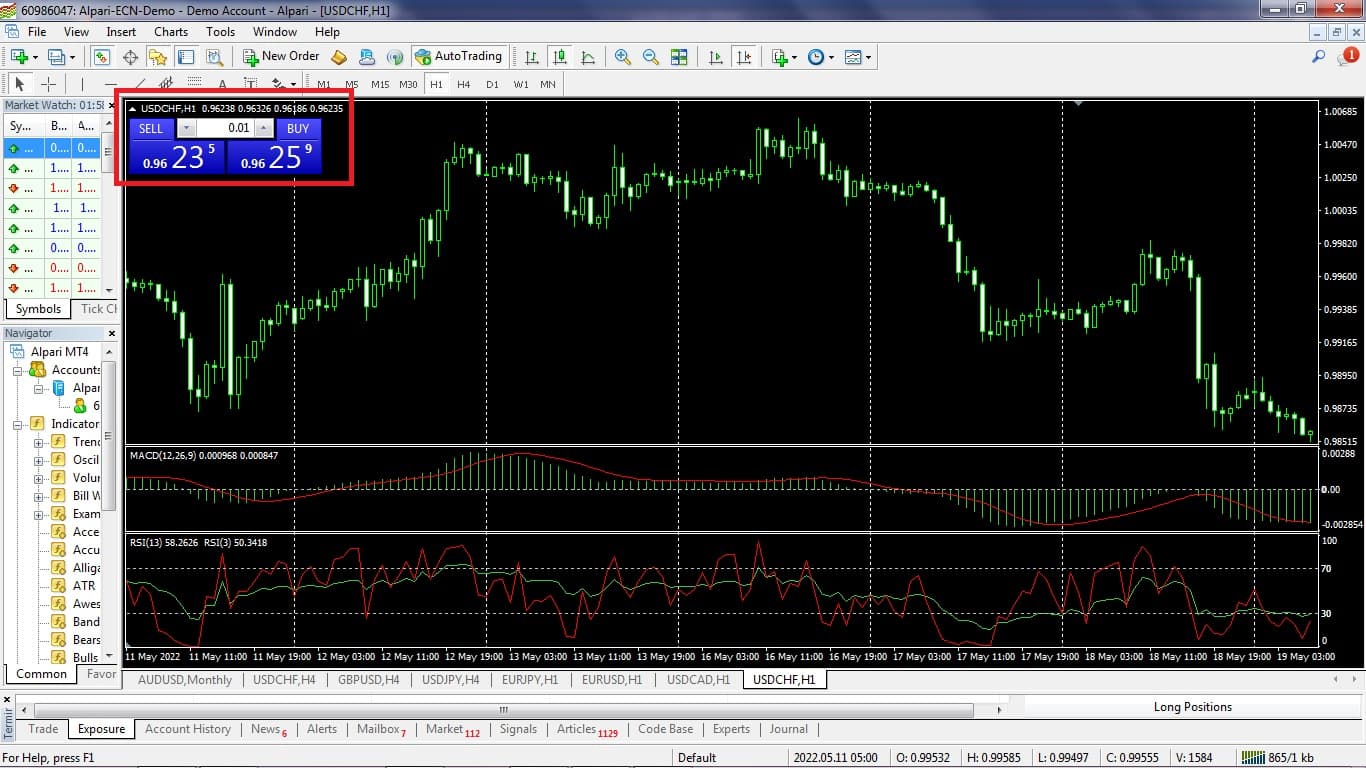Open the Profiles toolbar icon
The height and width of the screenshot is (768, 1366).
point(56,57)
